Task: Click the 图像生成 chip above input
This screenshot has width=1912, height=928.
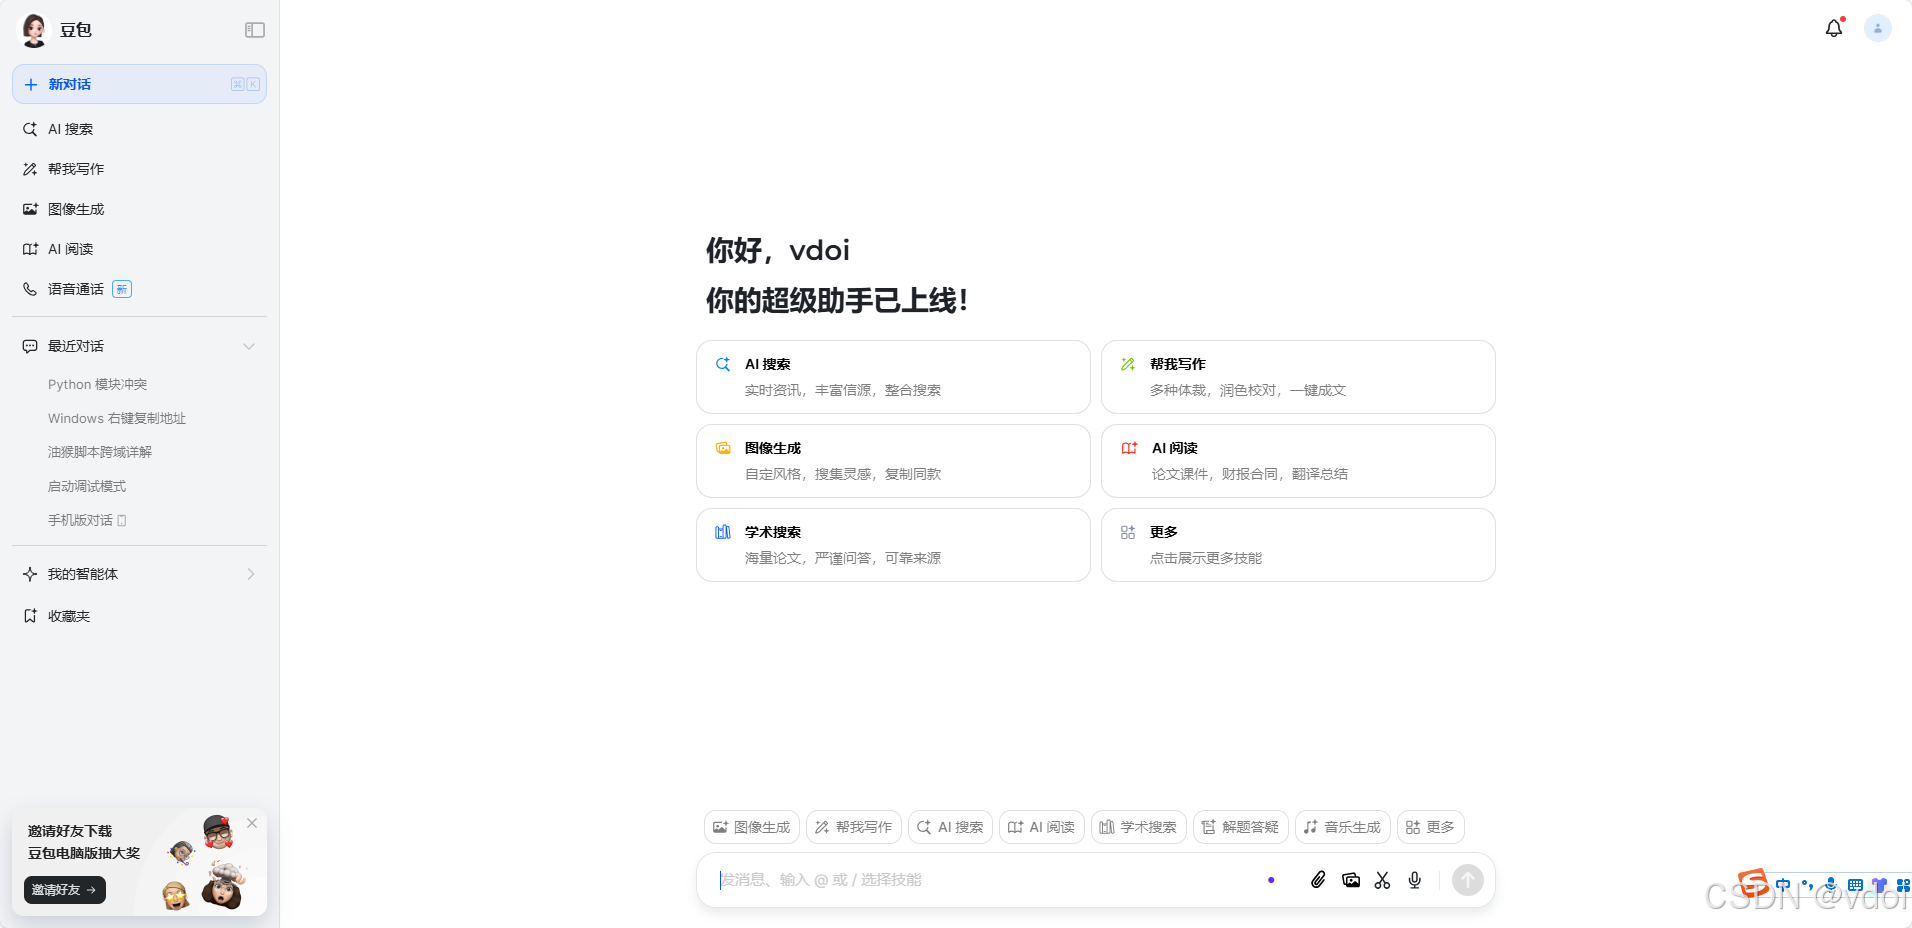Action: [751, 827]
